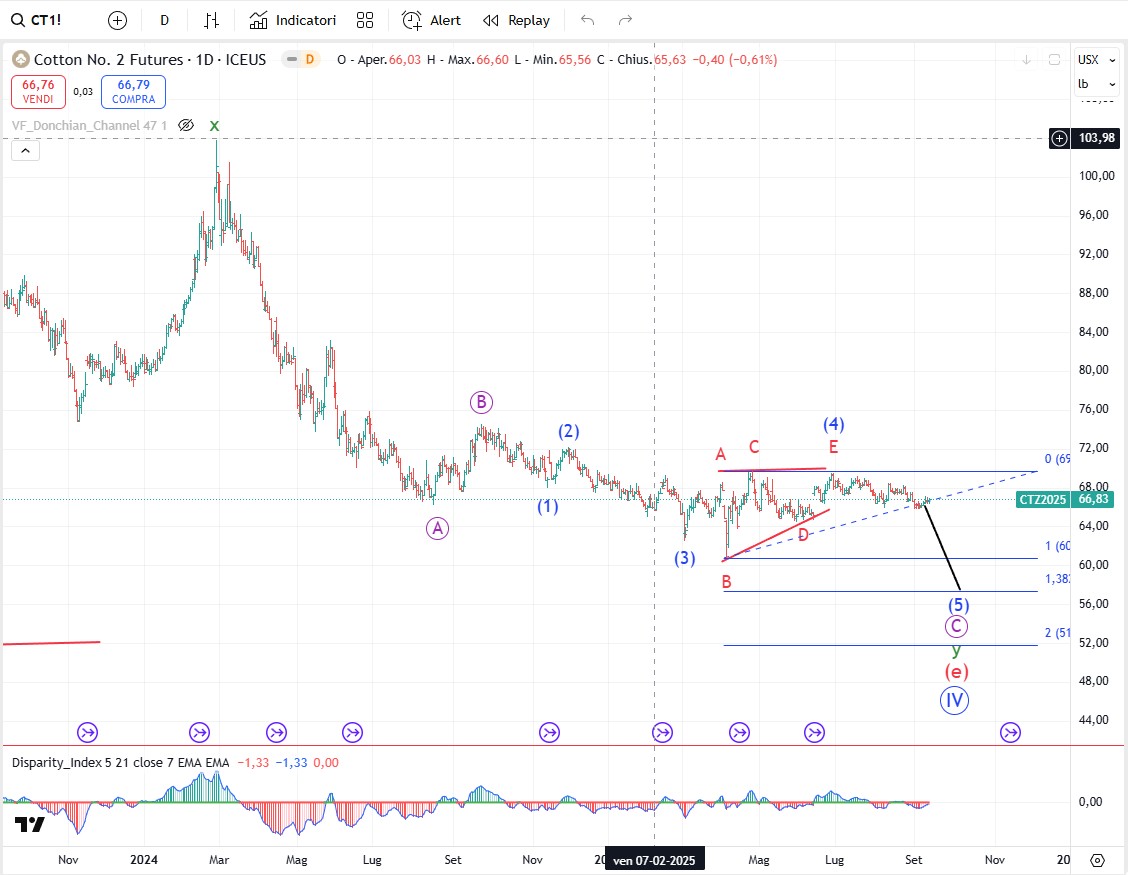Click the Disparity_Index indicator label
1128x875 pixels.
coord(120,763)
